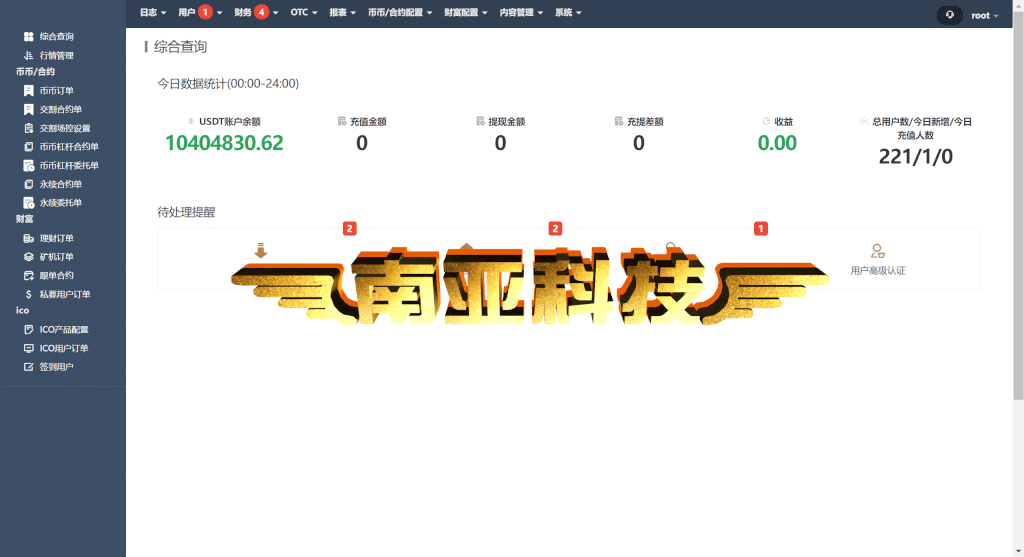This screenshot has width=1024, height=557.
Task: Click the 矿机订单 layers icon
Action: 29,257
